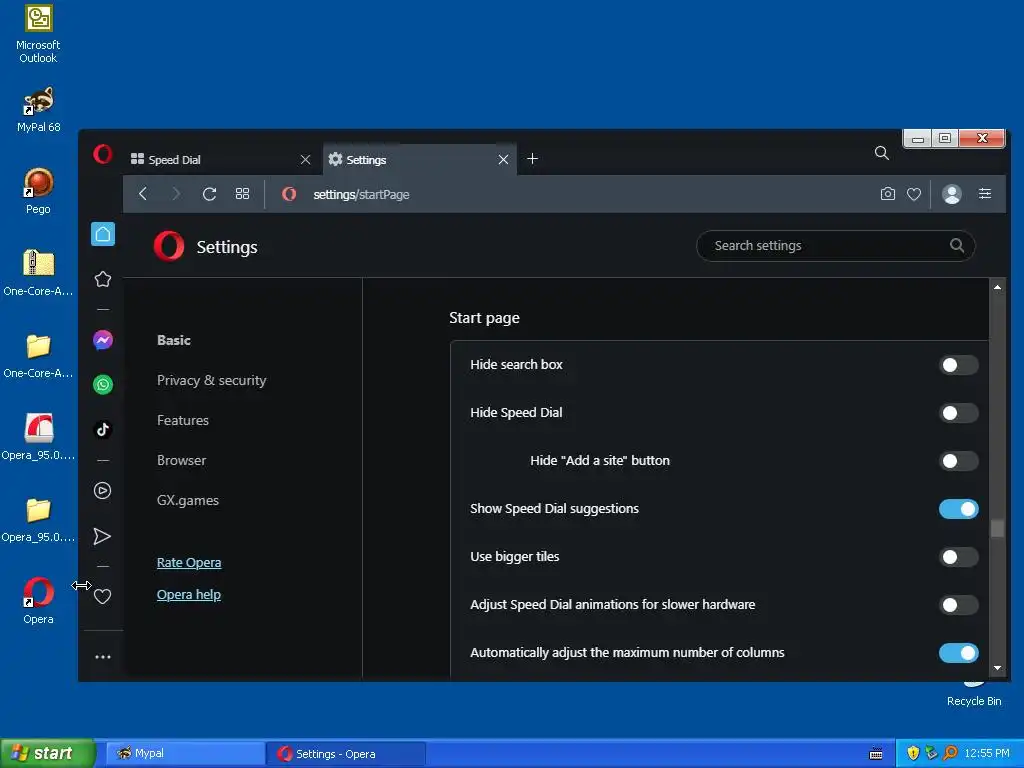Reload the settings page

click(209, 194)
